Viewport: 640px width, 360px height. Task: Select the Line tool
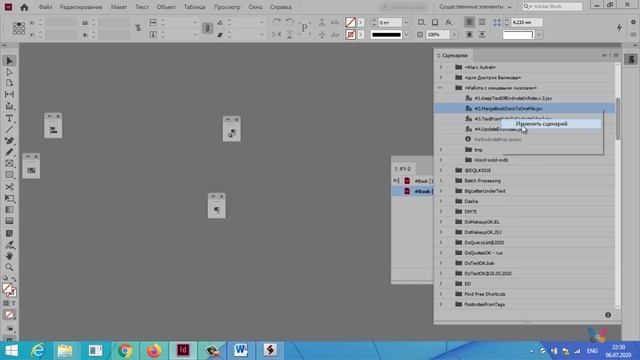tap(9, 129)
